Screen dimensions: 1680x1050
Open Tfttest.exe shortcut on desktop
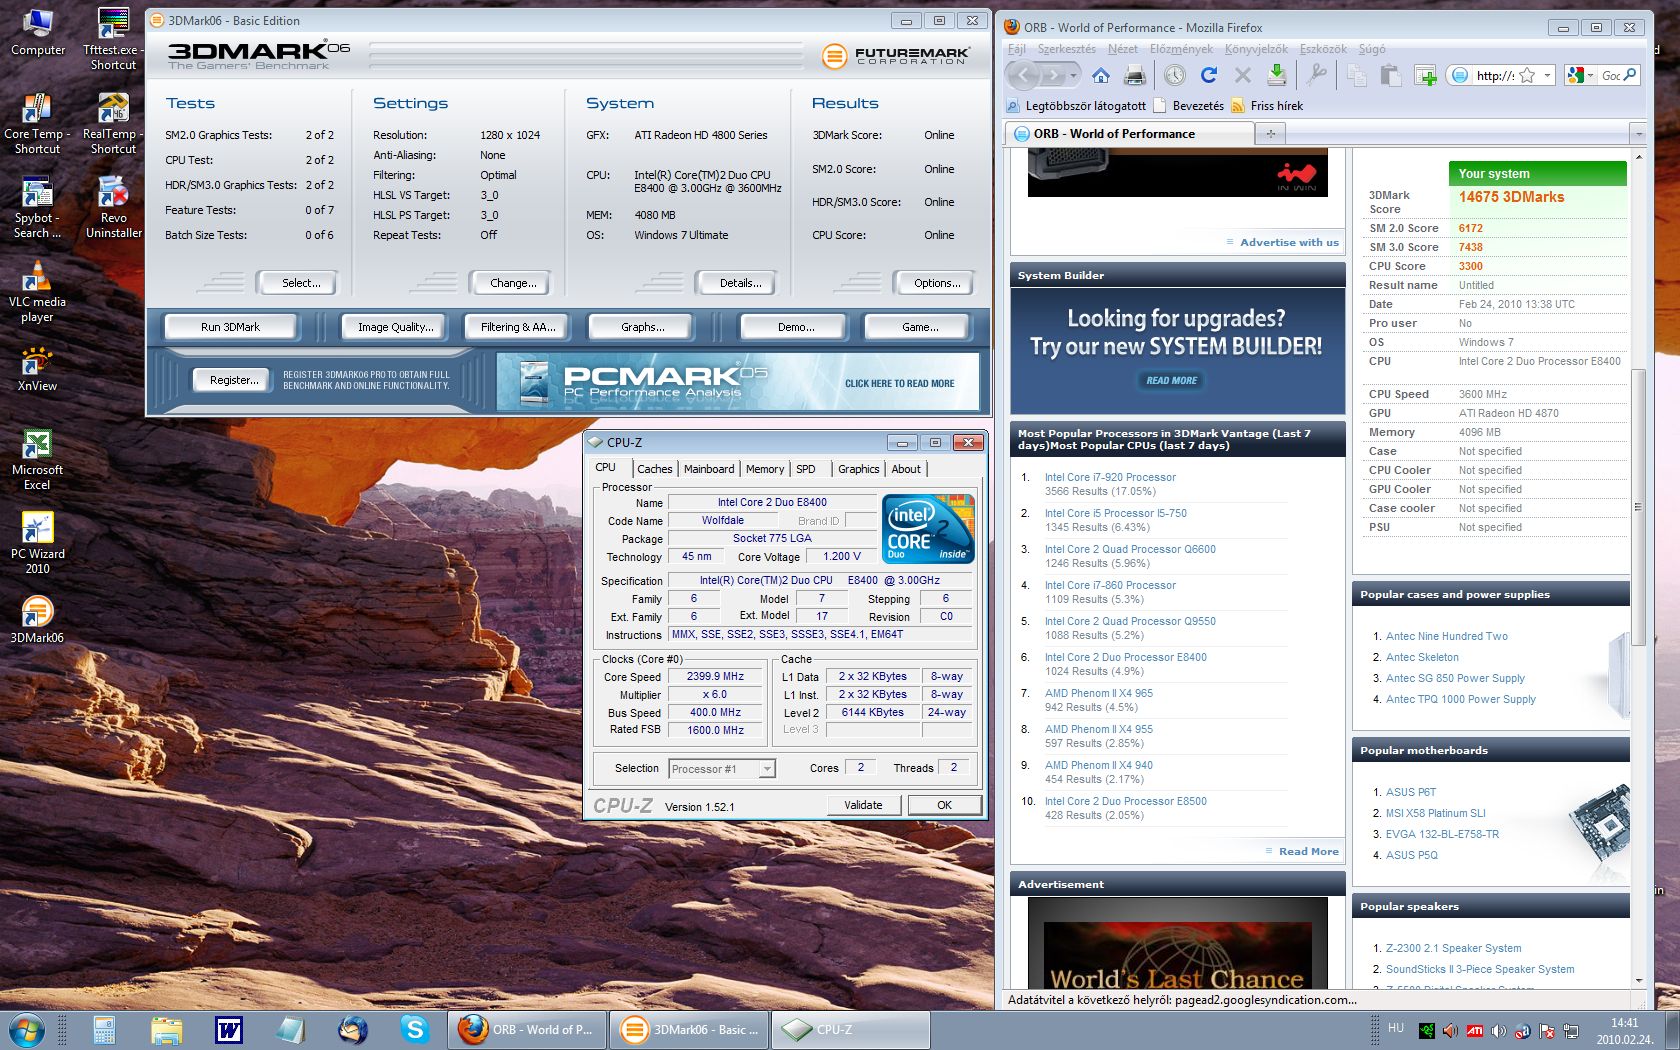113,39
